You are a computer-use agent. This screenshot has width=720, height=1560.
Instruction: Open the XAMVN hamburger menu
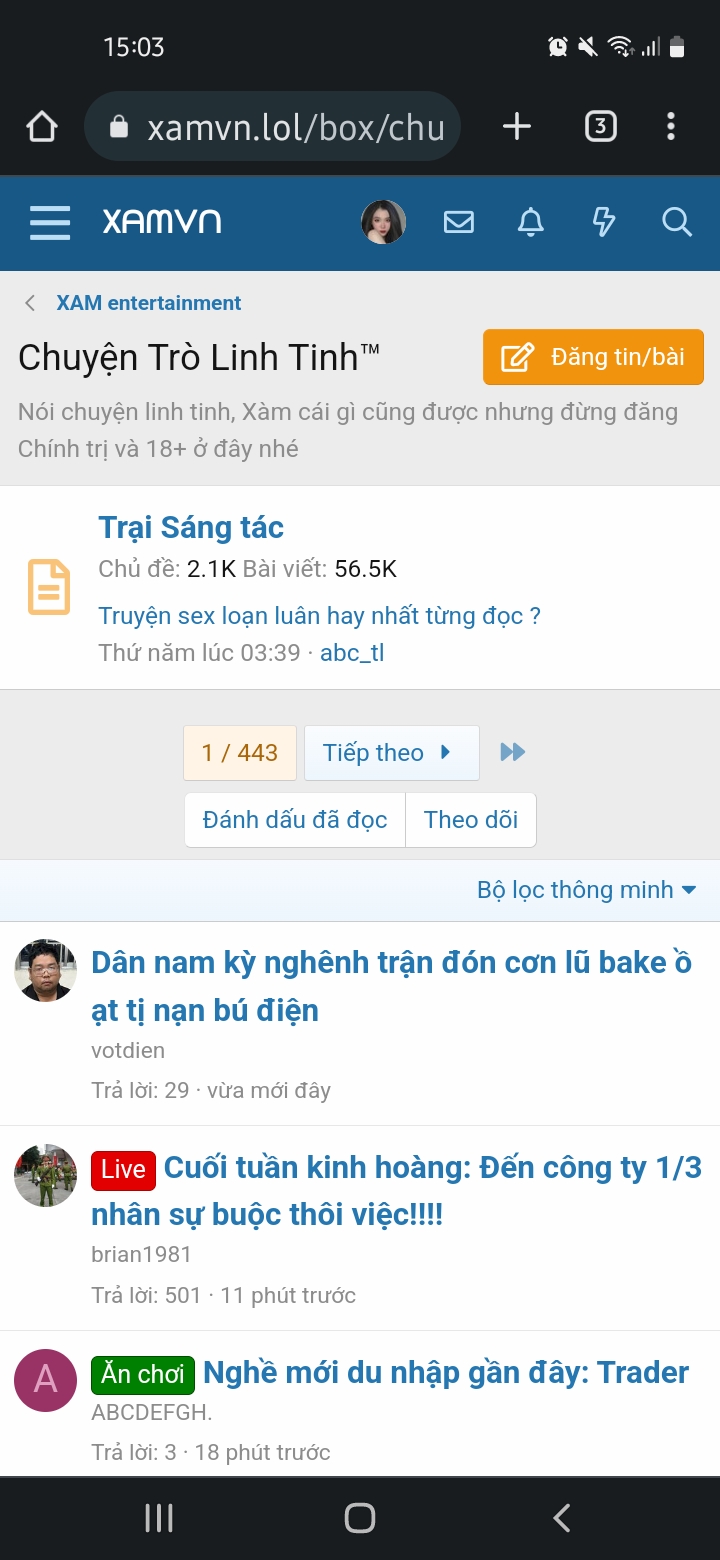[x=50, y=222]
